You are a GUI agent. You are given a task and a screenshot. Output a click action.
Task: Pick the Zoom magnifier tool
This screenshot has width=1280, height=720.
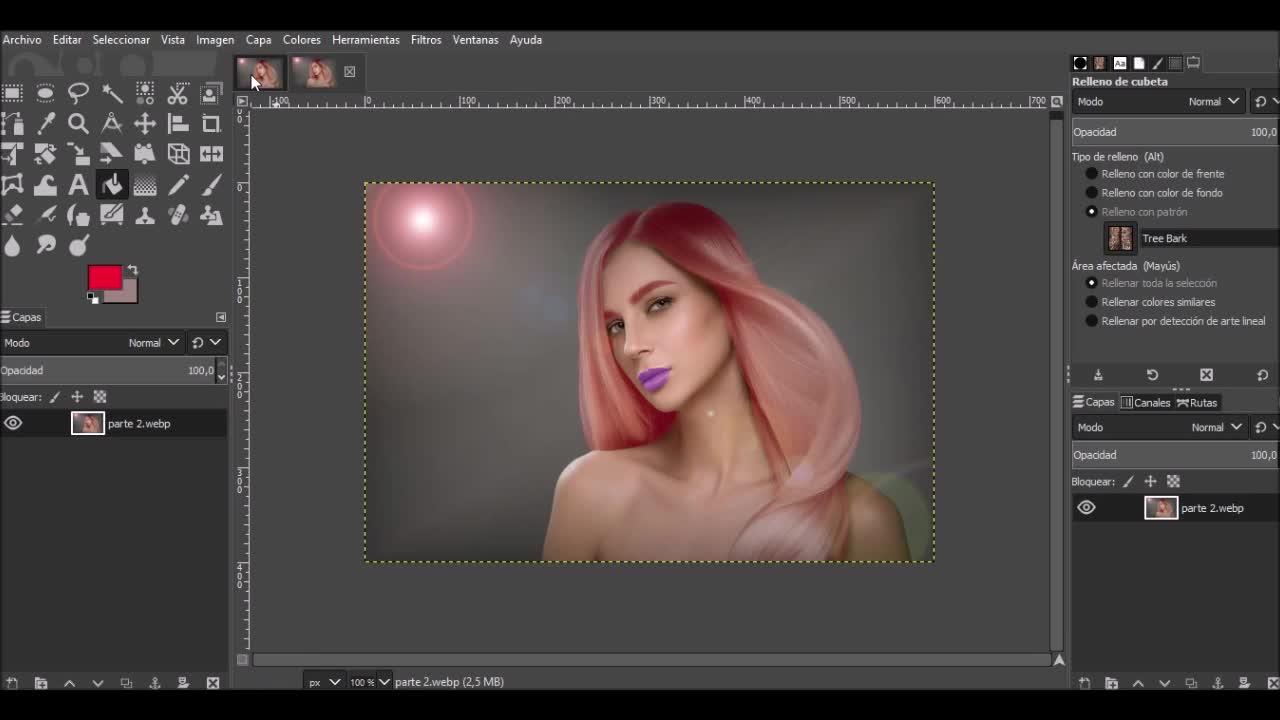tap(78, 124)
